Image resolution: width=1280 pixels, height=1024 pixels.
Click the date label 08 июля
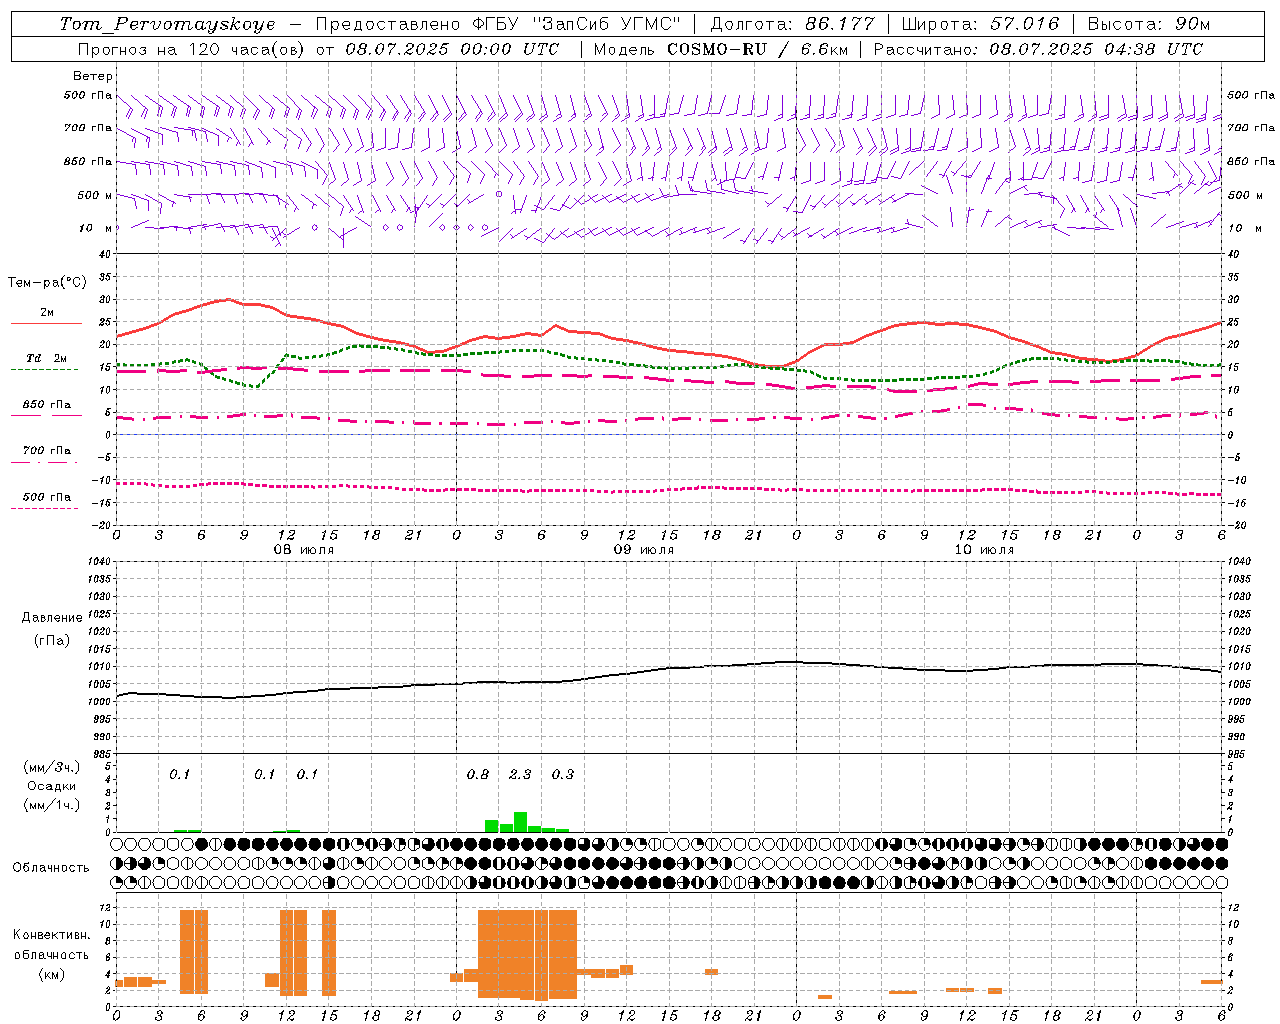coord(304,550)
